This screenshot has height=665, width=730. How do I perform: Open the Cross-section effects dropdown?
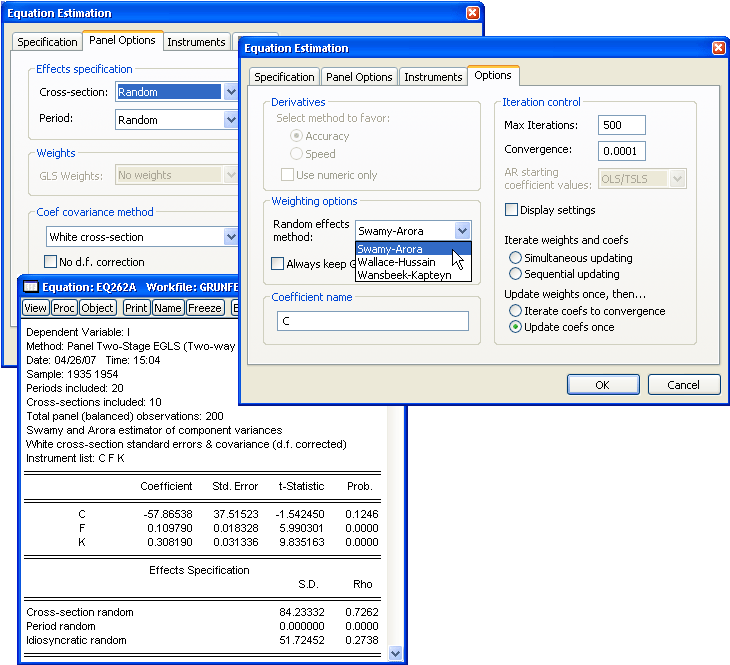pyautogui.click(x=230, y=92)
